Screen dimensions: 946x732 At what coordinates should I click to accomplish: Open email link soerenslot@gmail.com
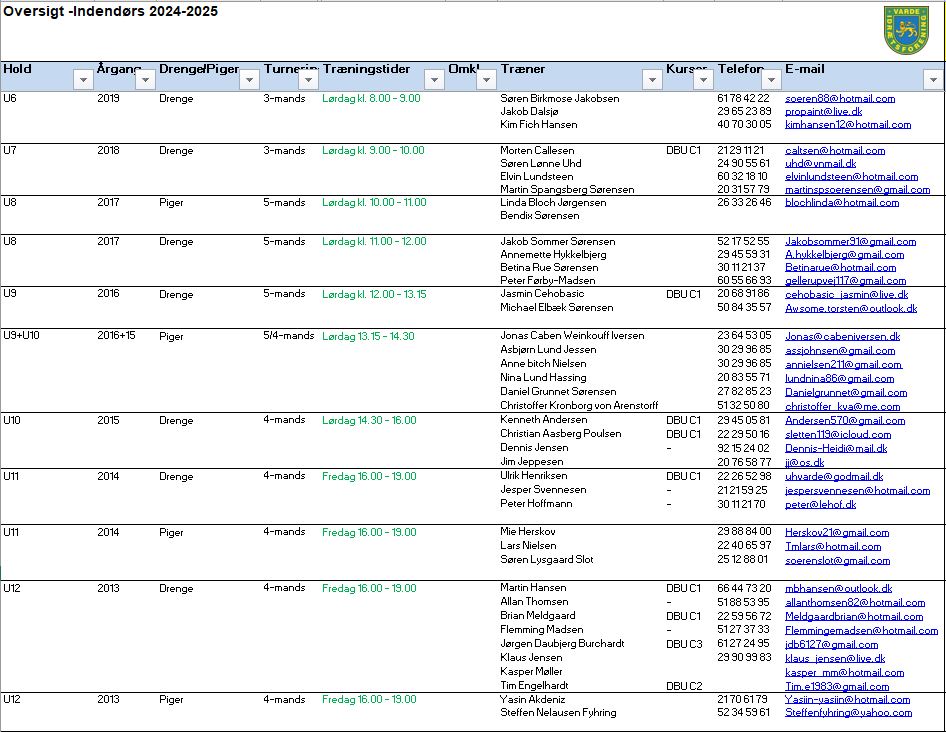coord(837,561)
